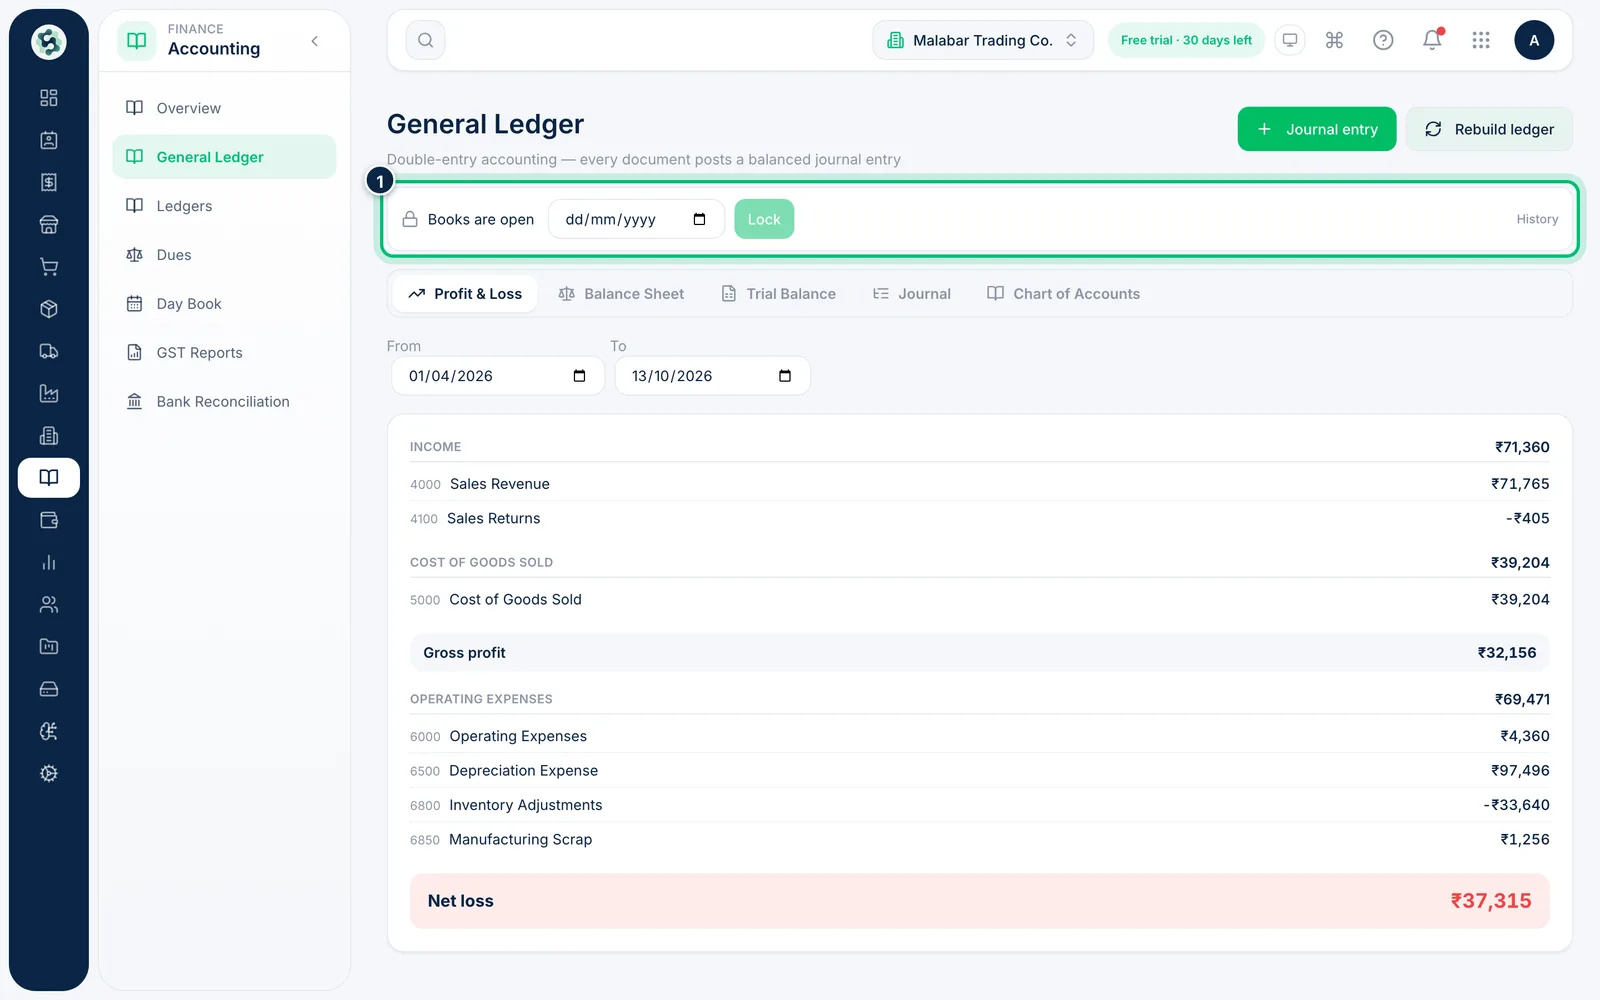
Task: Open the From date calendar picker
Action: click(x=579, y=376)
